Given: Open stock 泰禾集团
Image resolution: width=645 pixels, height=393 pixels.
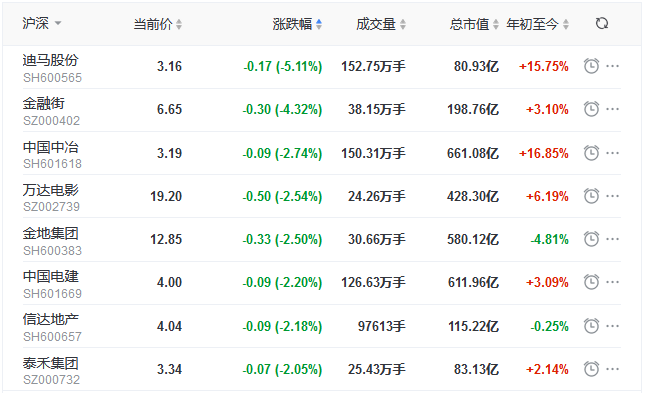Looking at the screenshot, I should [51, 363].
